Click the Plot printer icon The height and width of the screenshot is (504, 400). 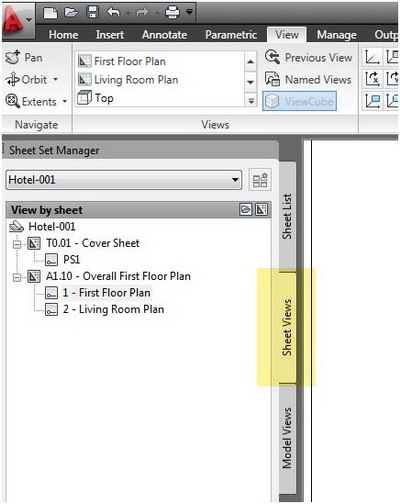(x=172, y=13)
